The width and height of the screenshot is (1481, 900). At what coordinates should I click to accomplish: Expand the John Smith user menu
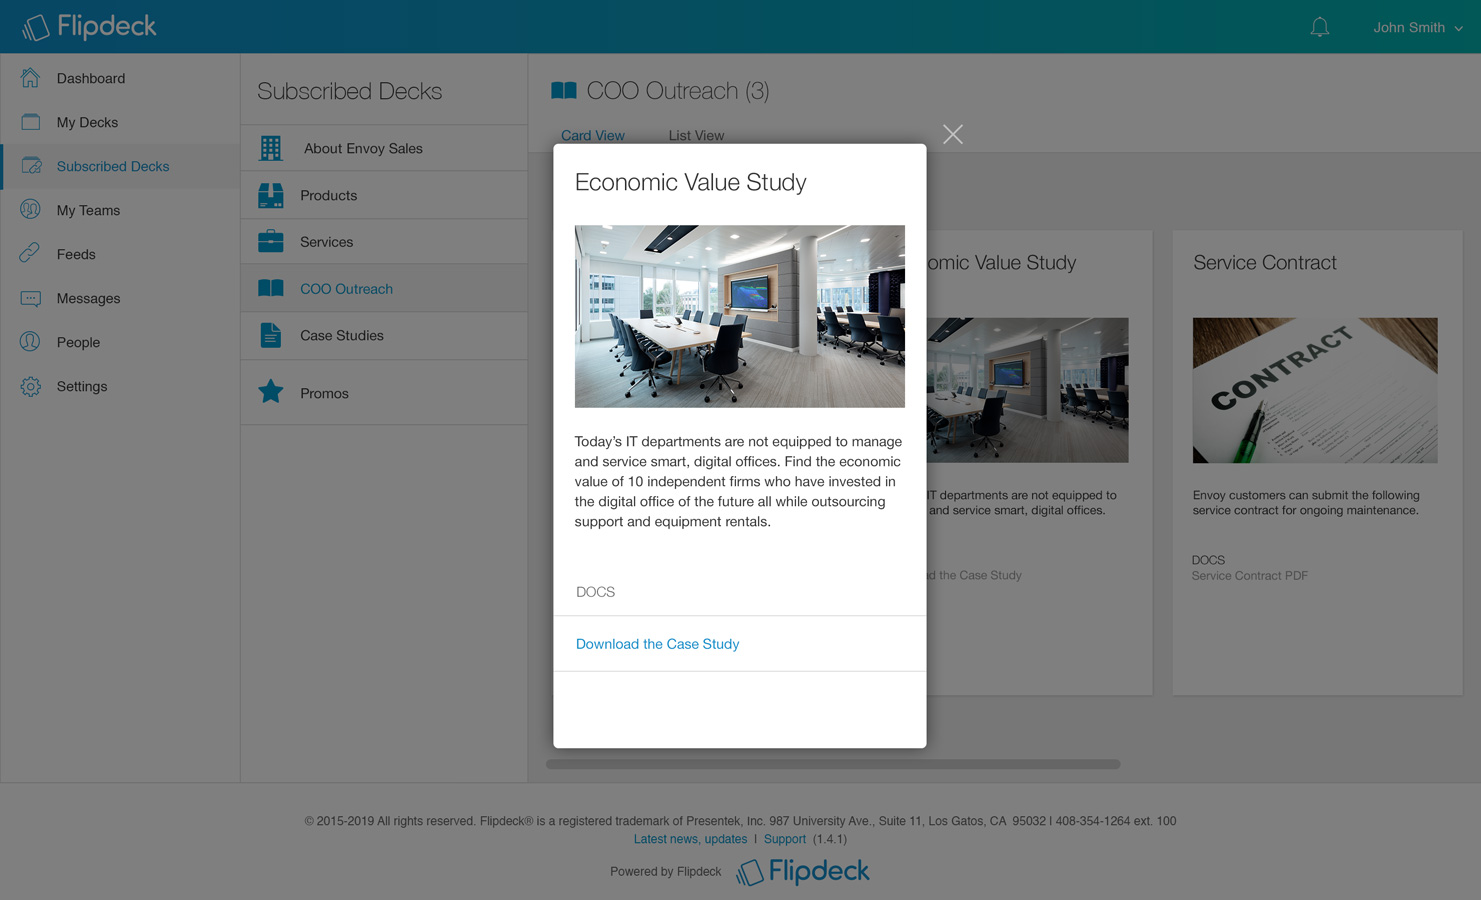[1418, 27]
